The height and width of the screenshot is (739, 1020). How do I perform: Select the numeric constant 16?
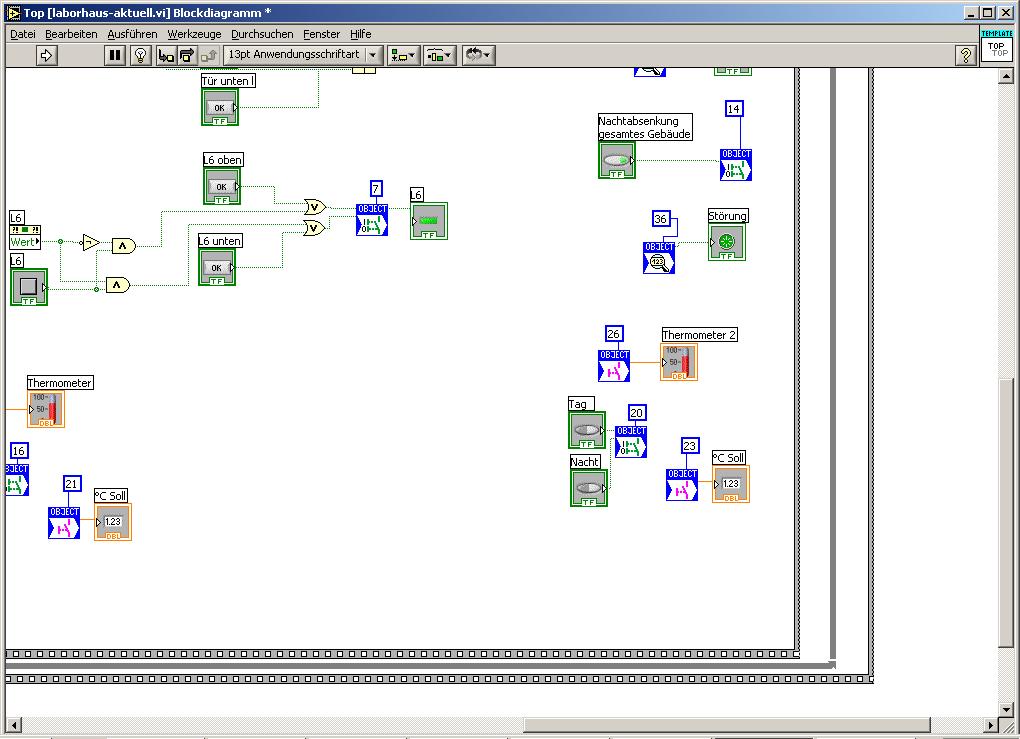pyautogui.click(x=19, y=451)
